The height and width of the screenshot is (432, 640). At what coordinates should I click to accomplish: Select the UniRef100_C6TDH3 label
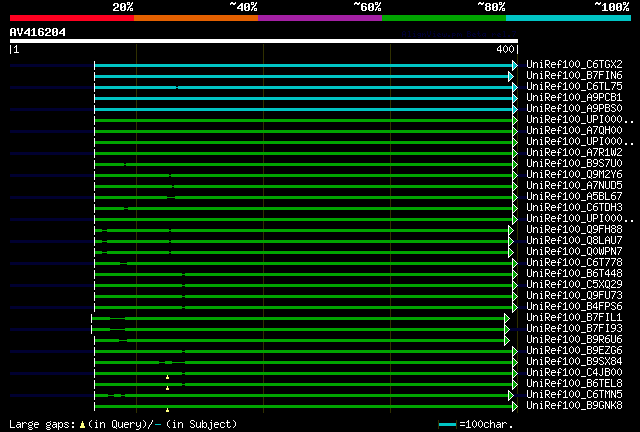[x=574, y=208]
